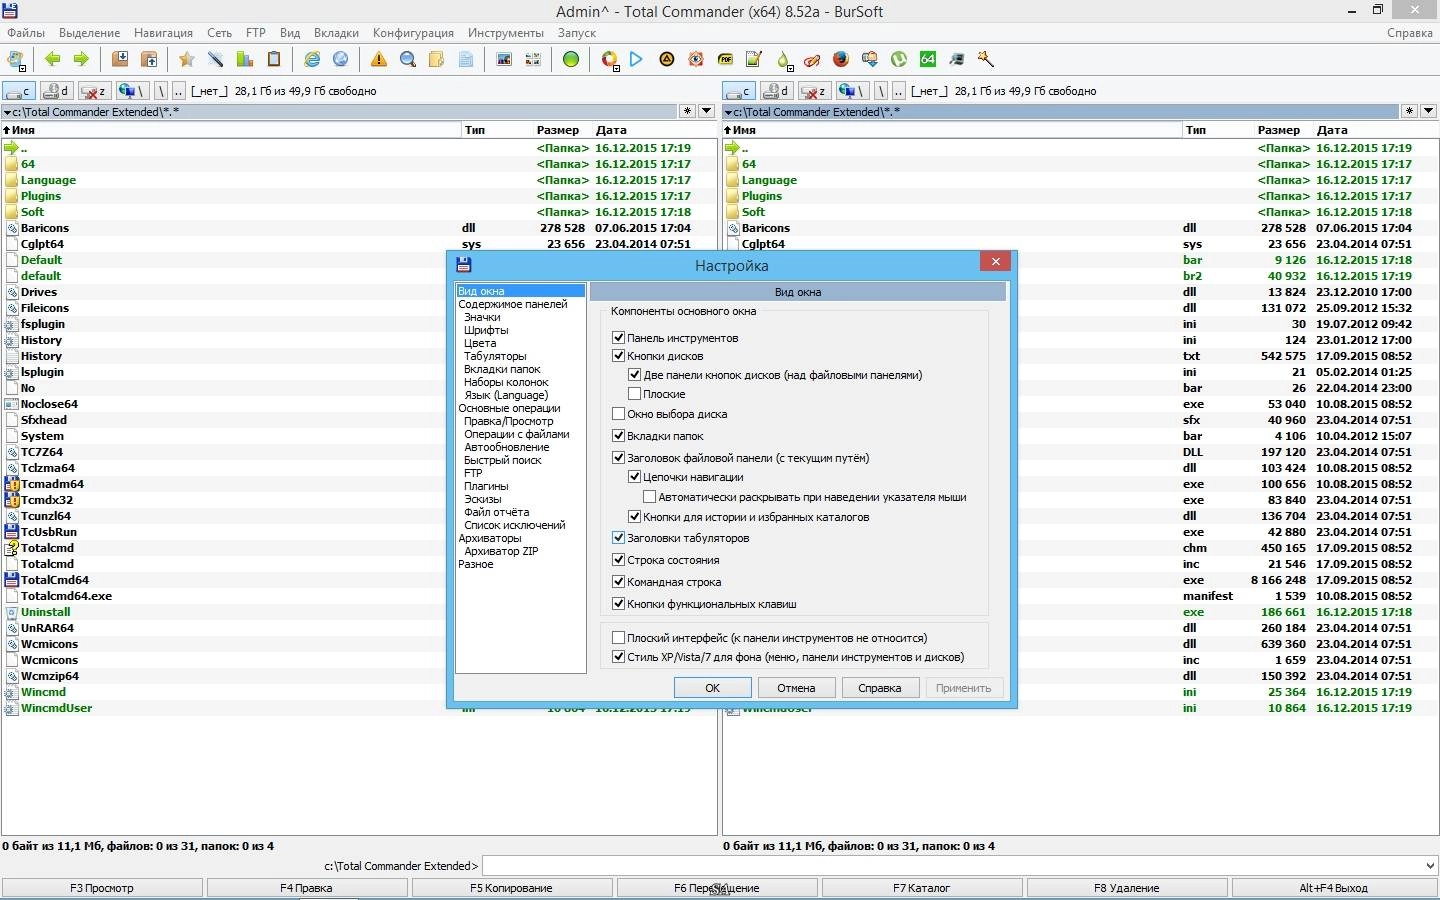The height and width of the screenshot is (900, 1440).
Task: Open 'Файлы' menu
Action: [26, 33]
